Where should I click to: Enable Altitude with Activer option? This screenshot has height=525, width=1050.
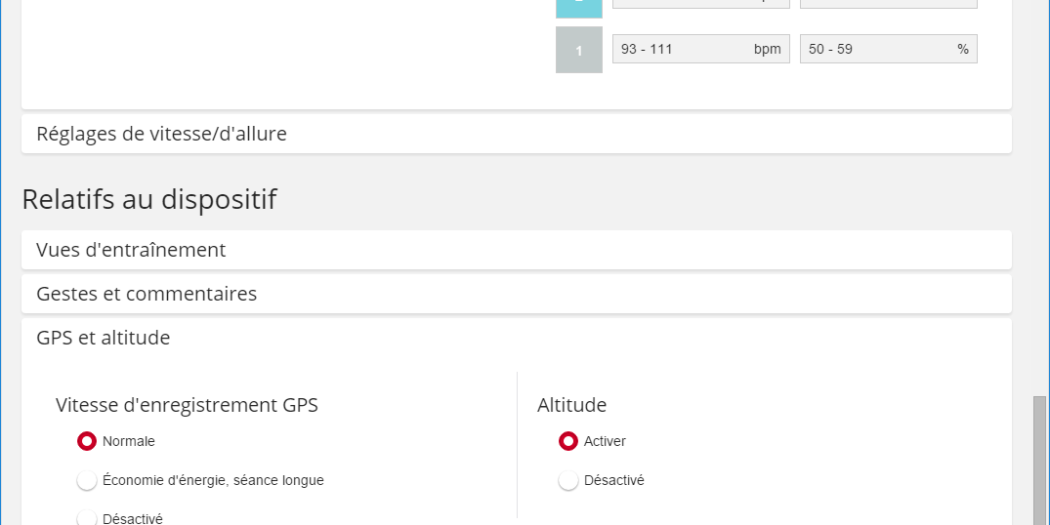pyautogui.click(x=568, y=441)
